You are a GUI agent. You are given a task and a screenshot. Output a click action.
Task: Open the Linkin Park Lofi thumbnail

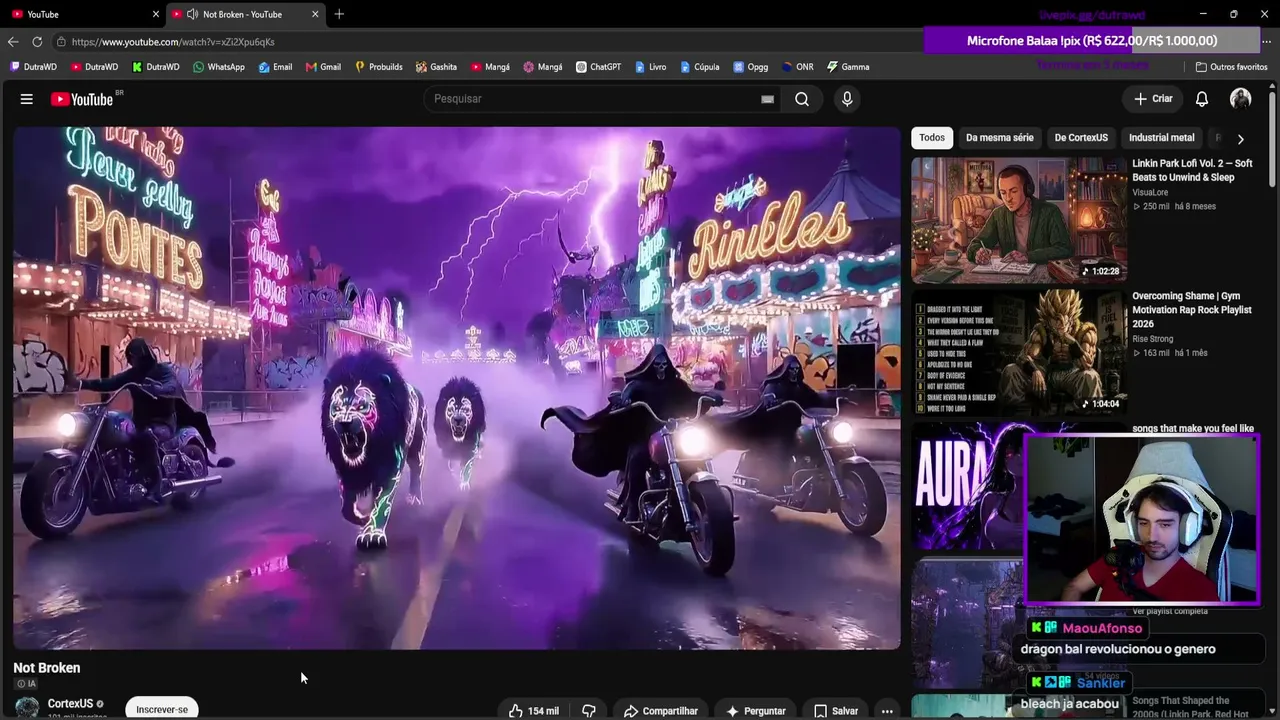1019,220
